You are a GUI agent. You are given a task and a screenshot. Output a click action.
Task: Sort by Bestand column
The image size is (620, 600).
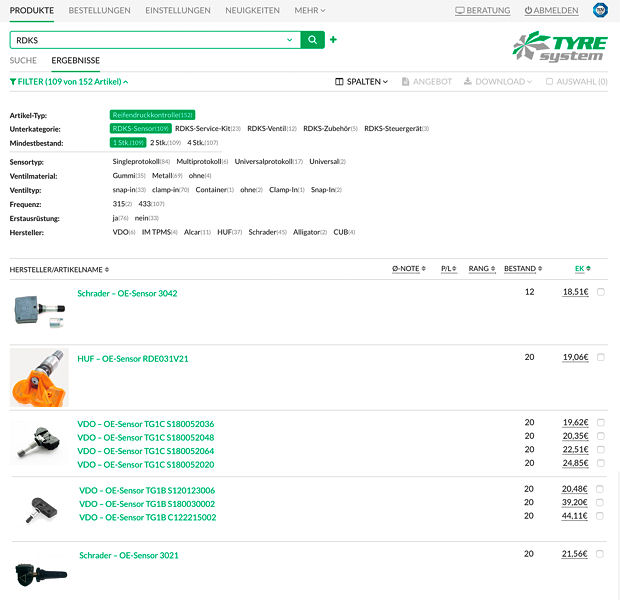523,269
